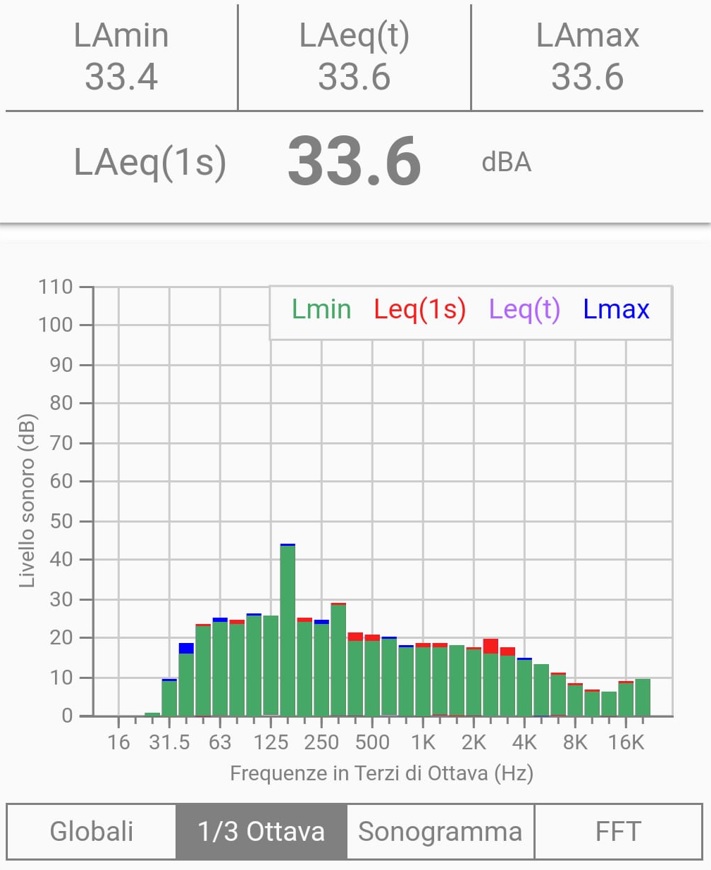Tap the LAmax 33.6 reading

(x=587, y=57)
